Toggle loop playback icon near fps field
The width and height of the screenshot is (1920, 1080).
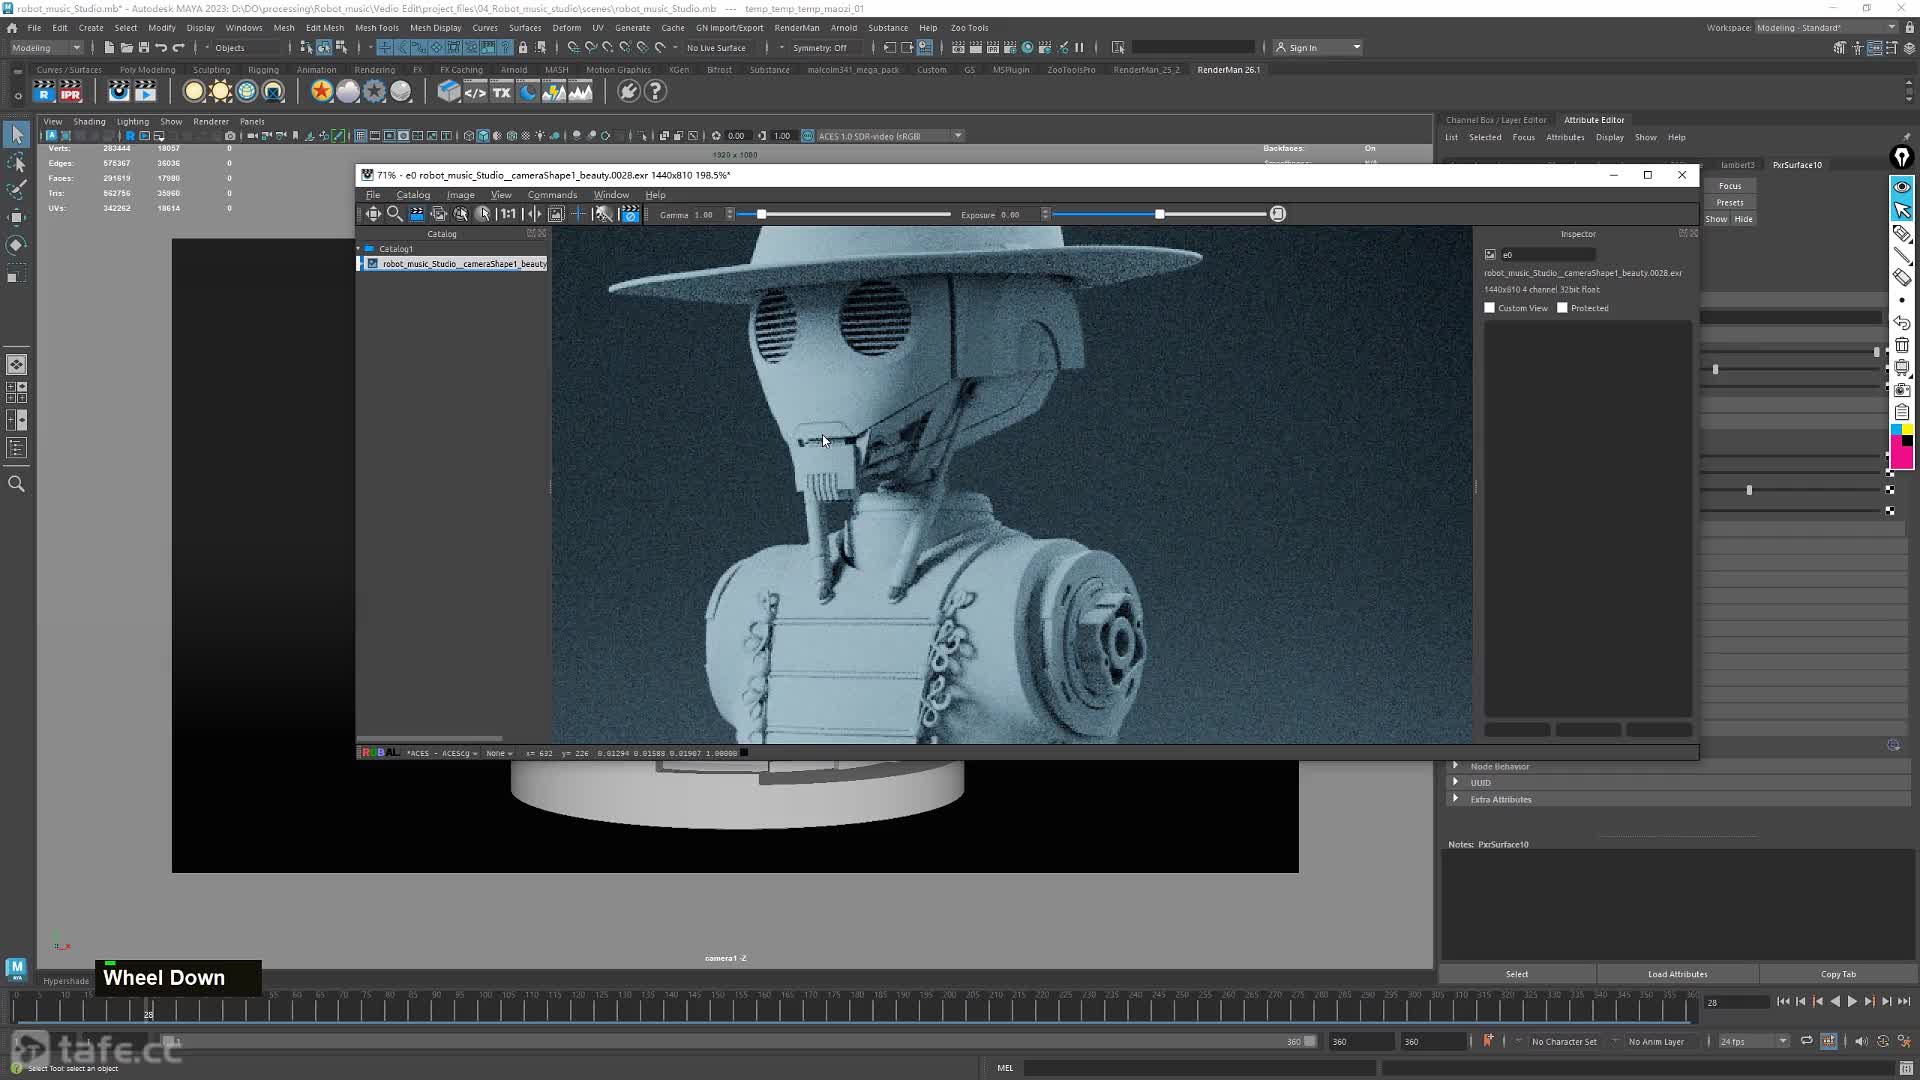click(x=1806, y=1041)
